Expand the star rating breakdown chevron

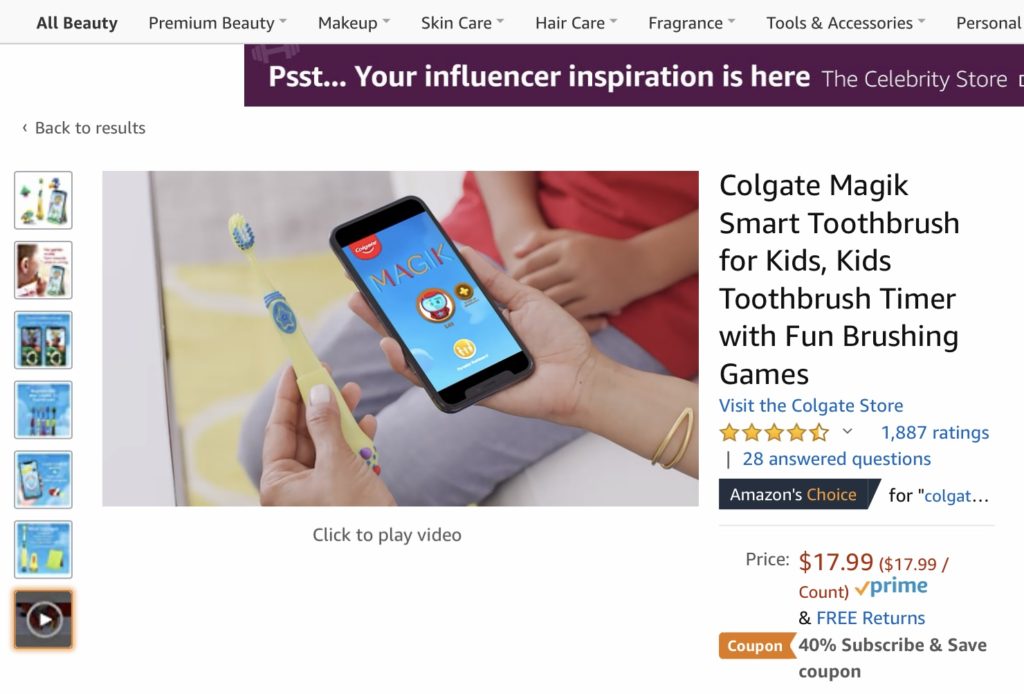[x=848, y=432]
